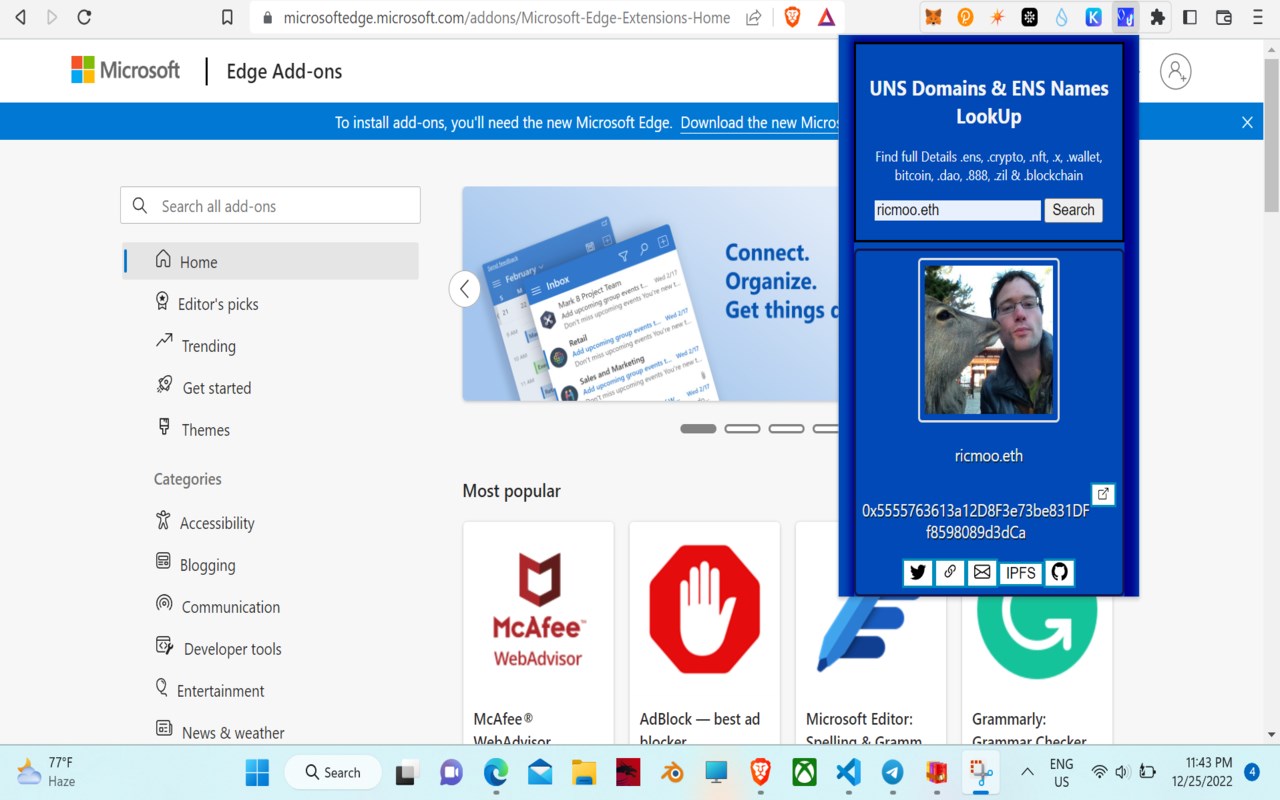Open the Extensions puzzle piece menu
The width and height of the screenshot is (1280, 800).
pyautogui.click(x=1158, y=17)
